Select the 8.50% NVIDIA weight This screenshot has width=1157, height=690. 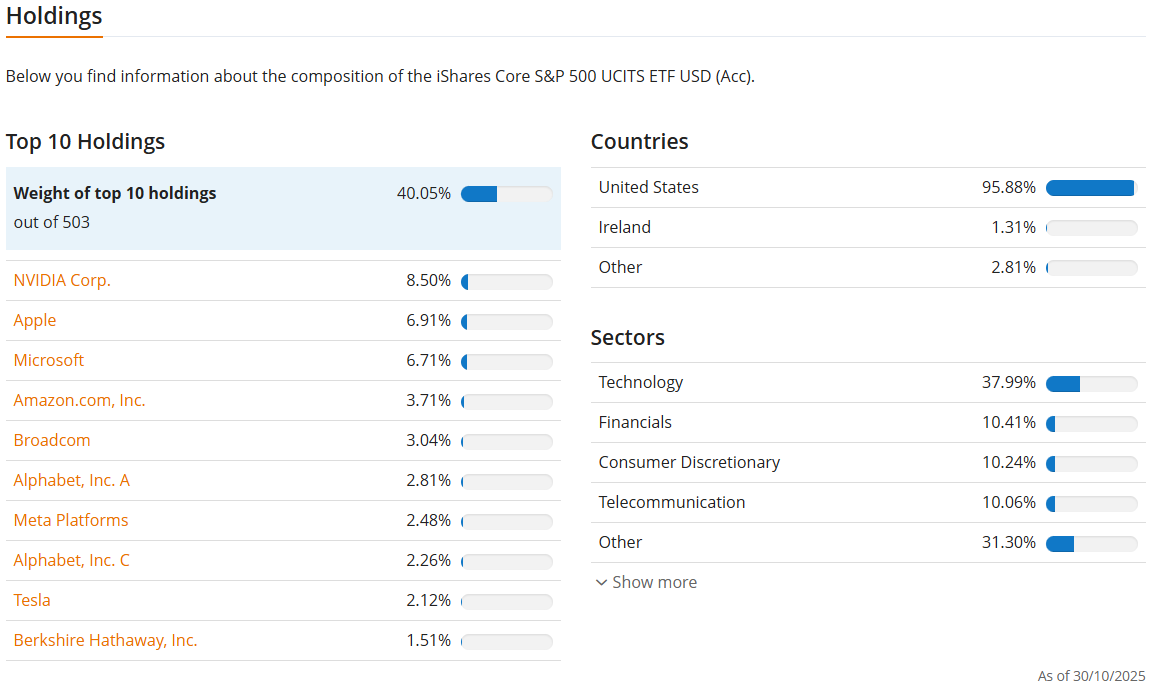pyautogui.click(x=428, y=280)
